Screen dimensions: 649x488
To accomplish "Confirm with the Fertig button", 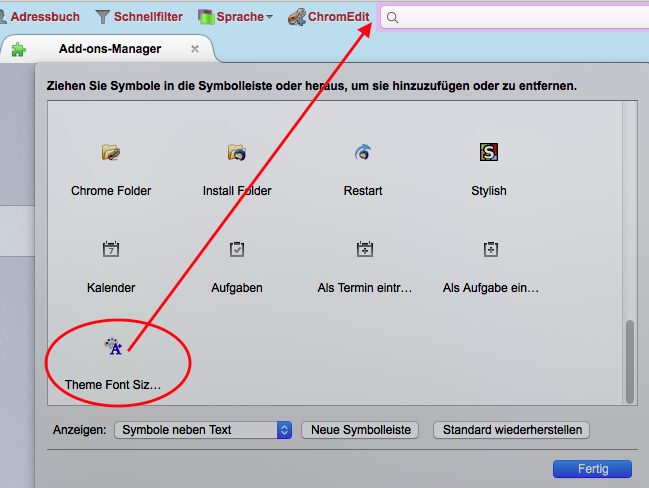I will pyautogui.click(x=592, y=469).
